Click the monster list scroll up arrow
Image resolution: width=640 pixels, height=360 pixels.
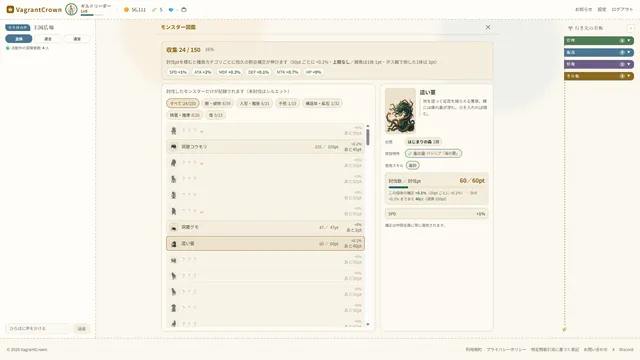pyautogui.click(x=368, y=126)
